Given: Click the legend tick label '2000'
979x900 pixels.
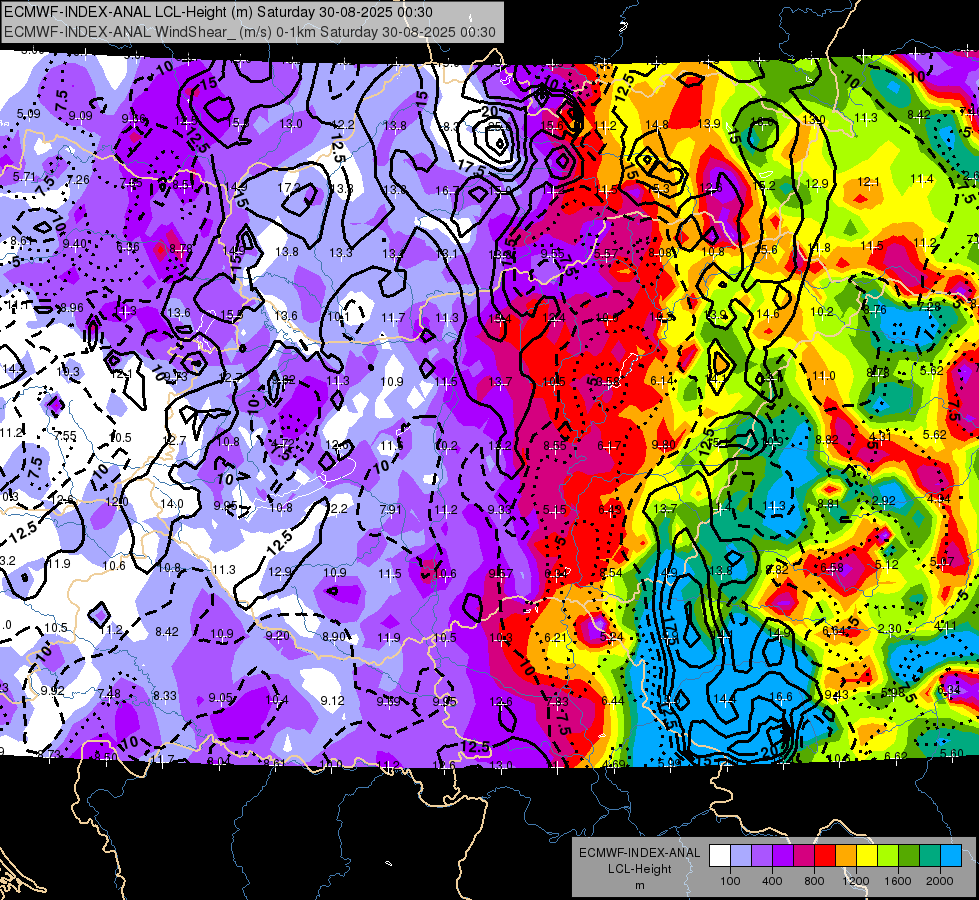Looking at the screenshot, I should pos(940,881).
